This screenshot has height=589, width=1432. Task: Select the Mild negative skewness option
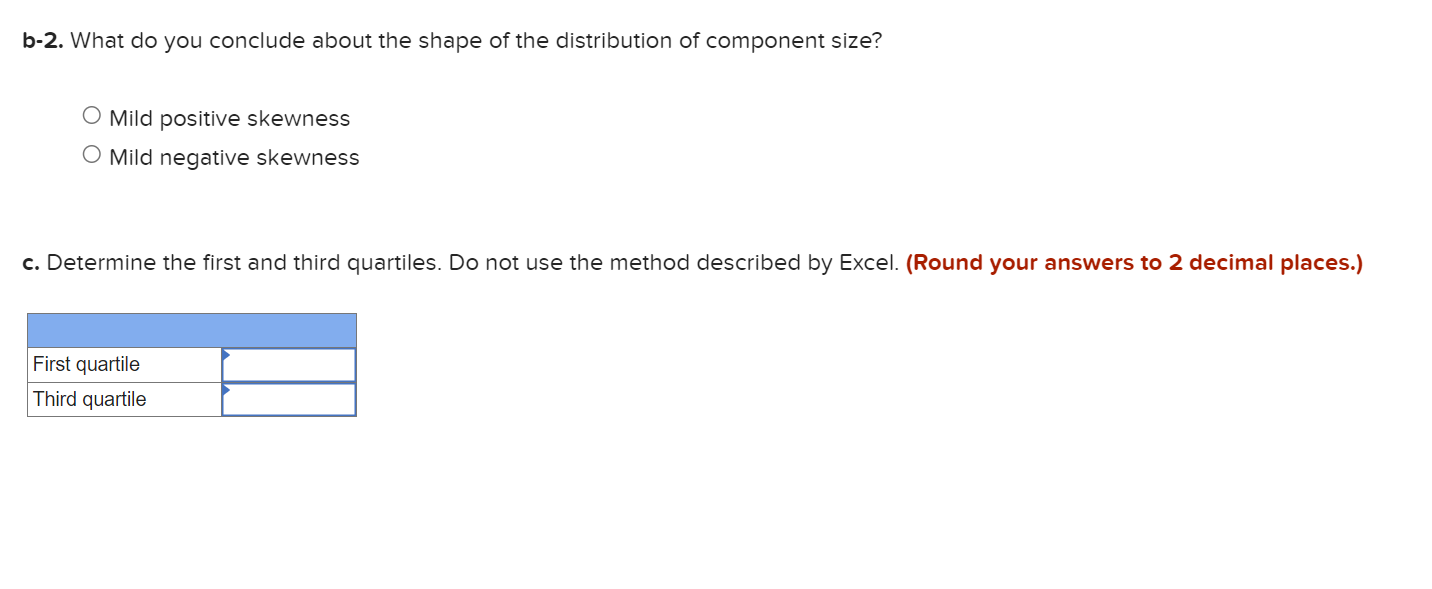click(91, 153)
